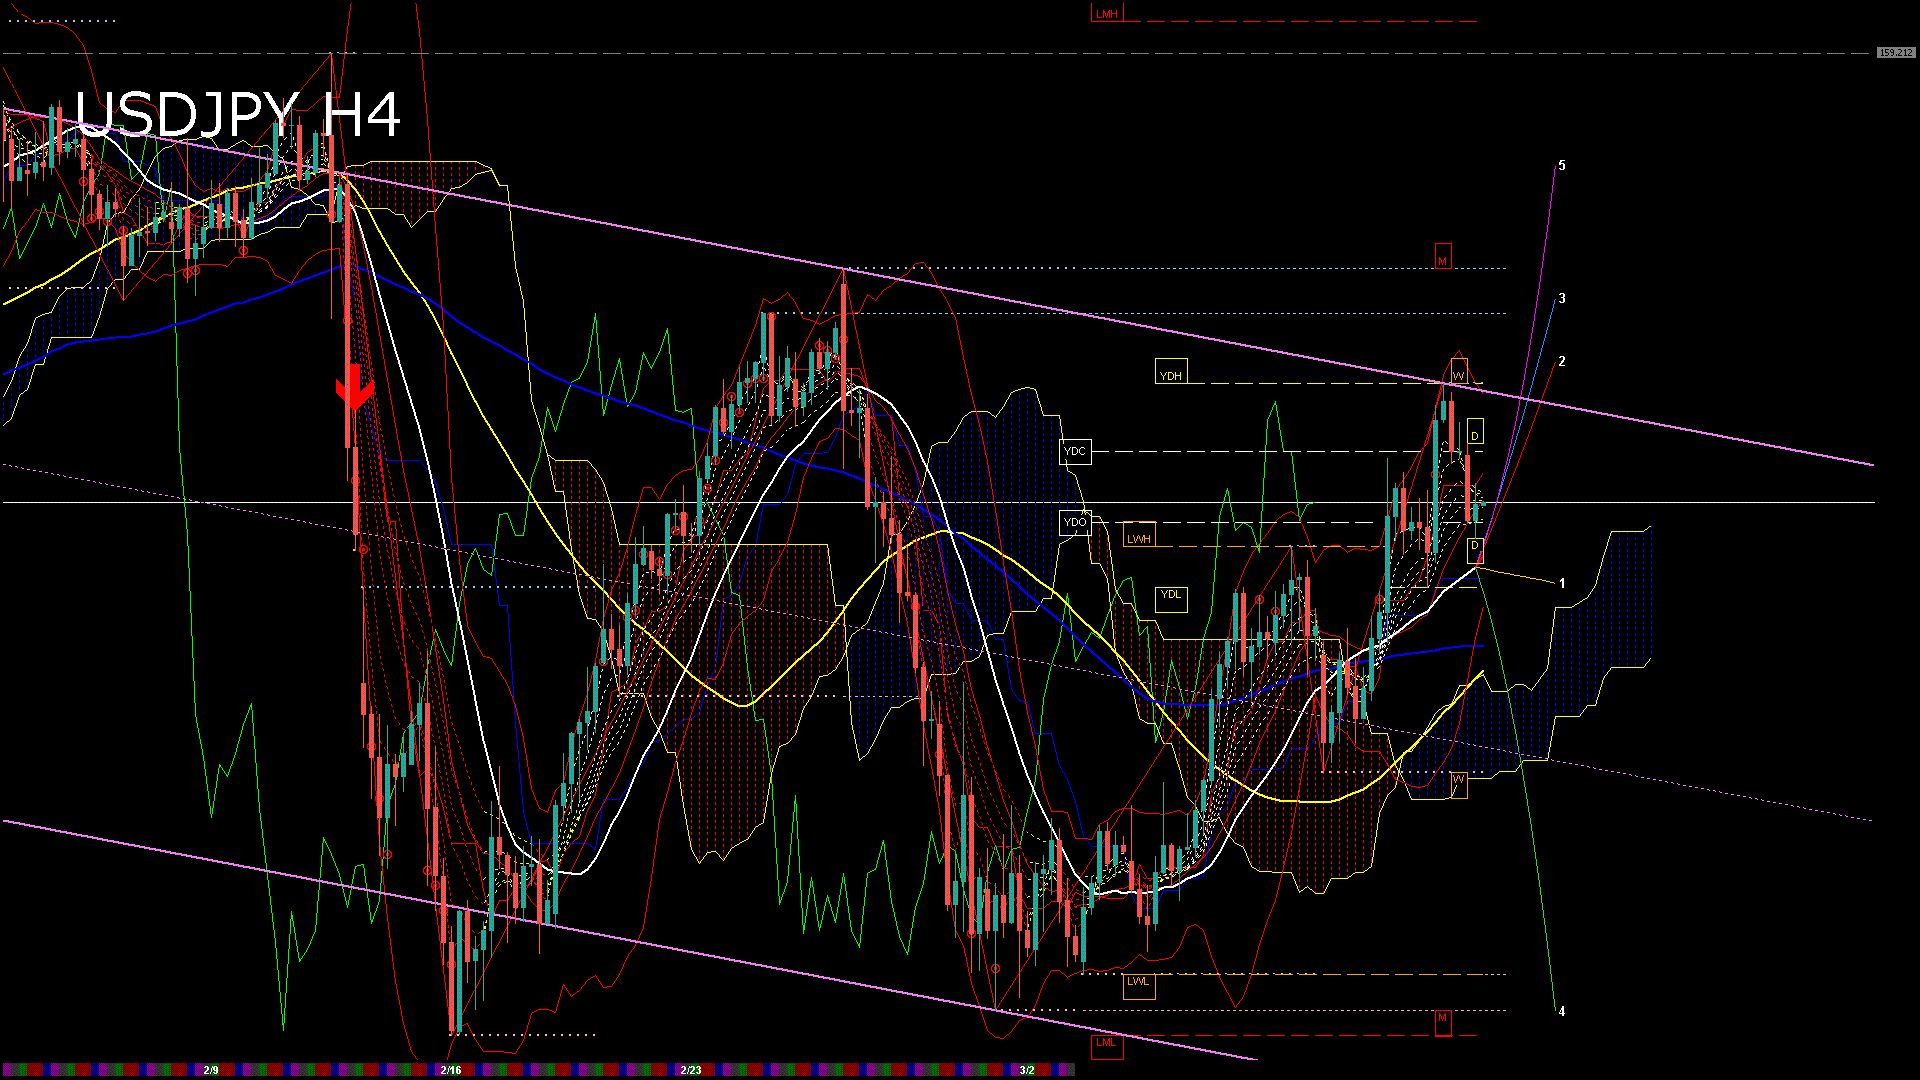Click the 3/2 date label on timeline
Screen dimensions: 1920x1080
[x=1029, y=1069]
